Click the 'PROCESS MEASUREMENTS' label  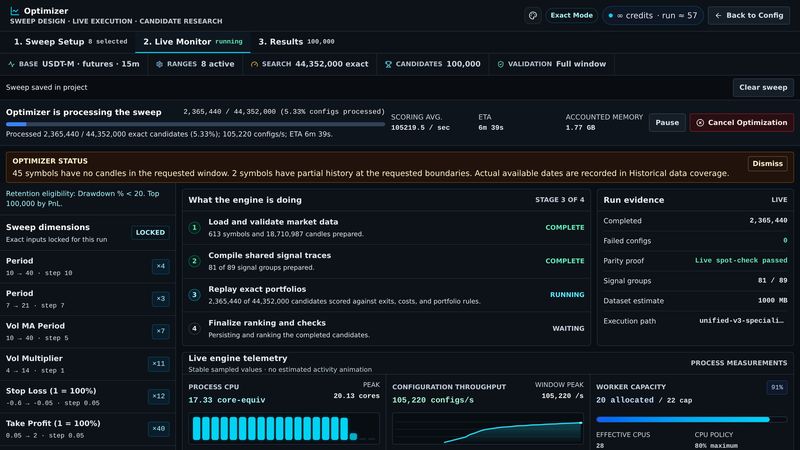coord(739,363)
